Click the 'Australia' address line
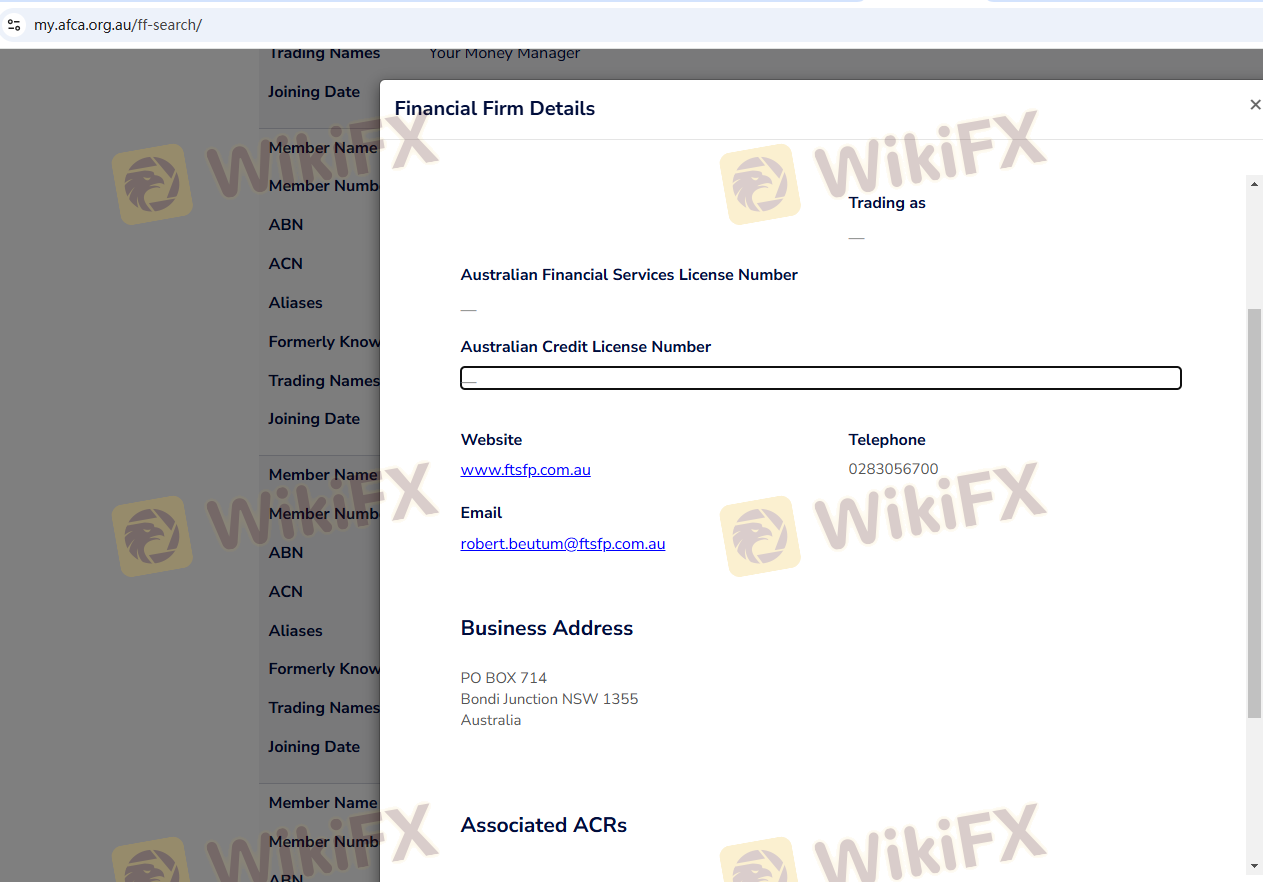This screenshot has width=1263, height=882. (491, 720)
